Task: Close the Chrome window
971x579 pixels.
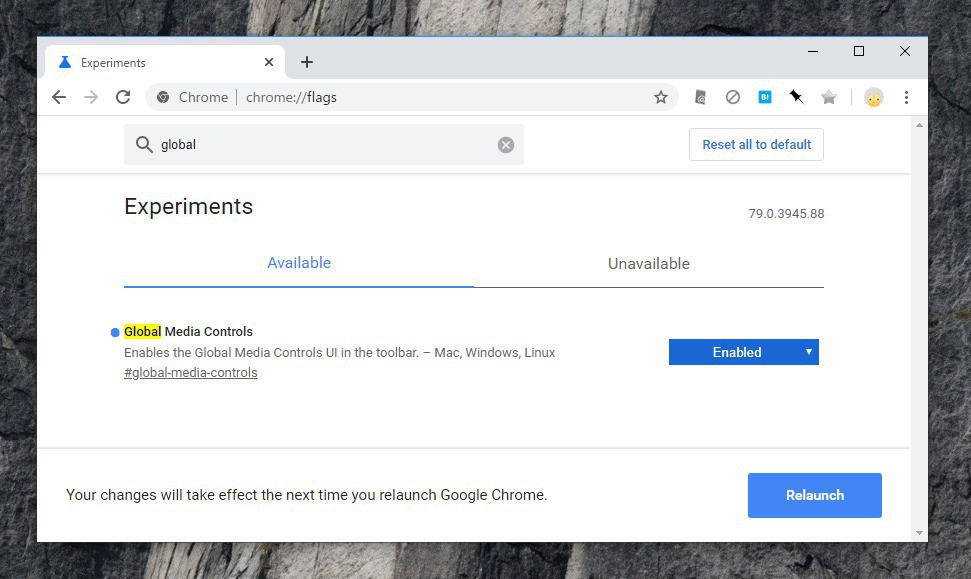Action: pos(905,51)
